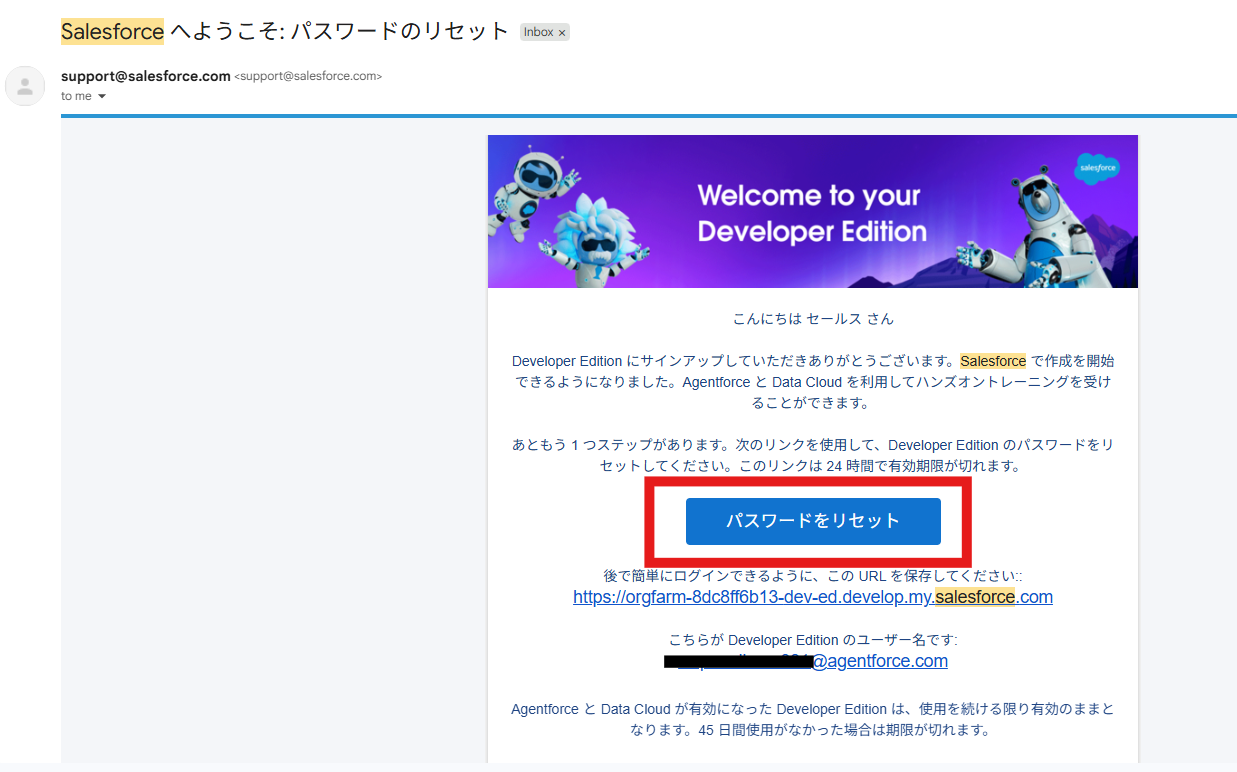Open the orgfarm develop.my.salesforce.com URL link
The width and height of the screenshot is (1237, 772).
click(813, 597)
